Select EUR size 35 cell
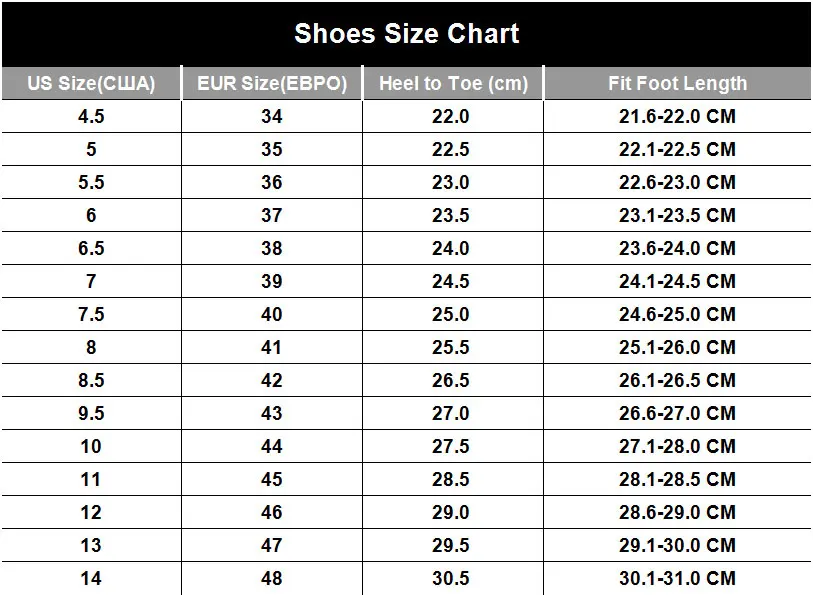This screenshot has height=595, width=813. [x=272, y=149]
